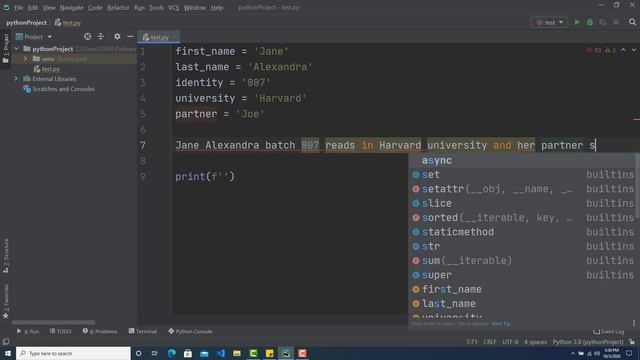This screenshot has width=640, height=360.
Task: Expand the venv folder
Action: tap(26, 59)
